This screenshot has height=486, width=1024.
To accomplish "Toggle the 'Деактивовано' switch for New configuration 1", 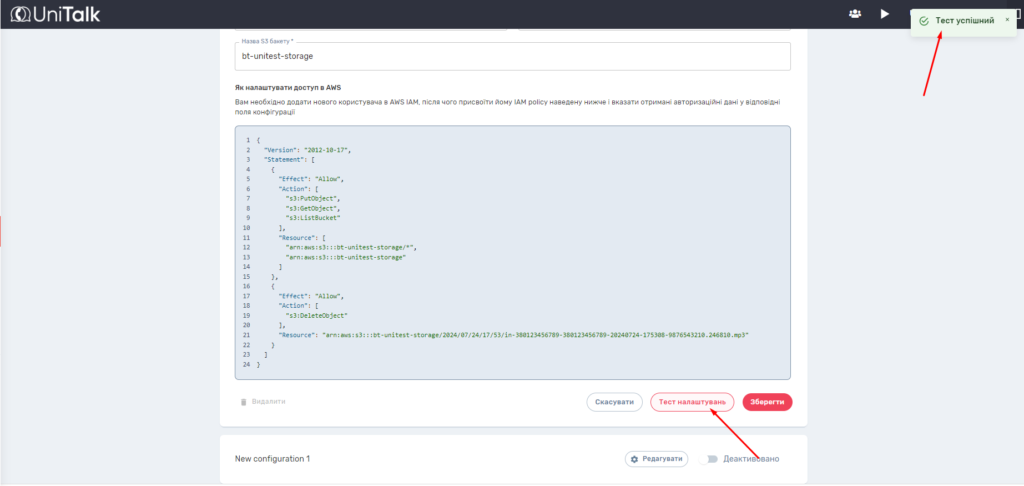I will coord(709,459).
